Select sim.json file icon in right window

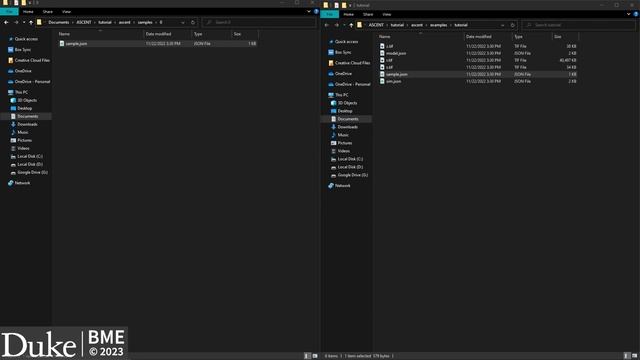point(382,81)
